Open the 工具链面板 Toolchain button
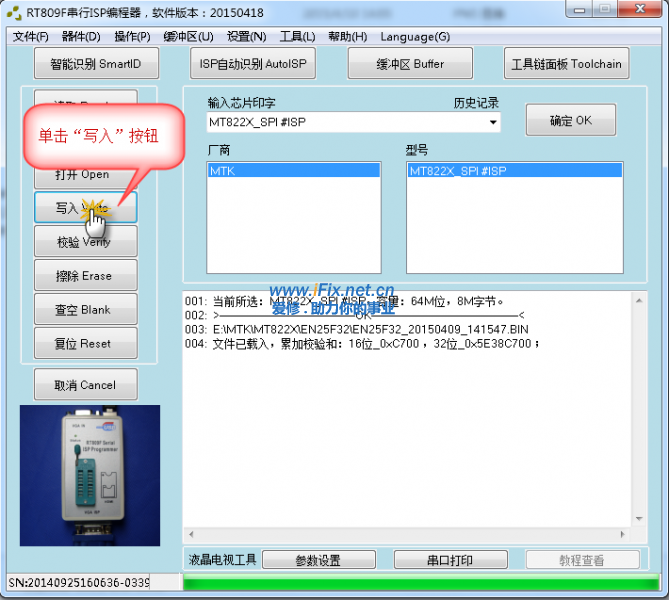The width and height of the screenshot is (669, 600). 566,64
